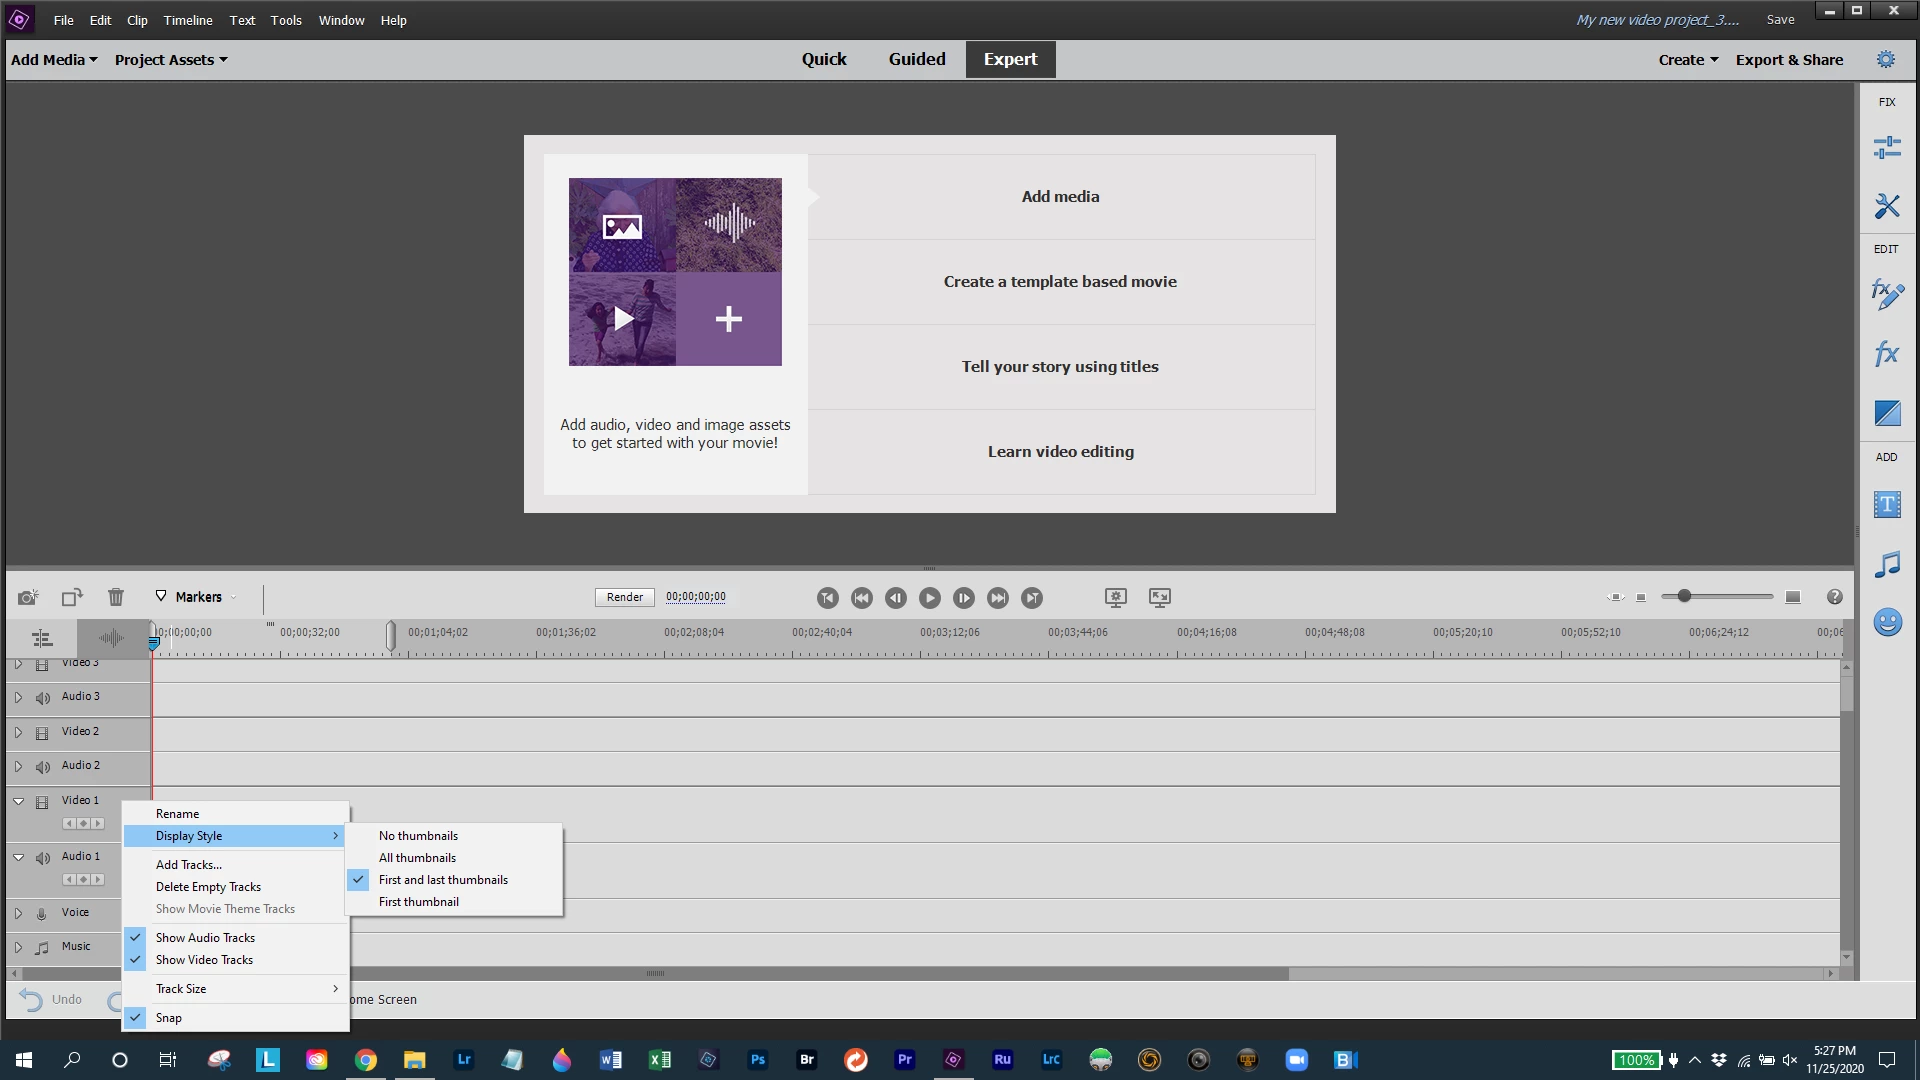Uncheck Show Video Tracks option

tap(204, 959)
